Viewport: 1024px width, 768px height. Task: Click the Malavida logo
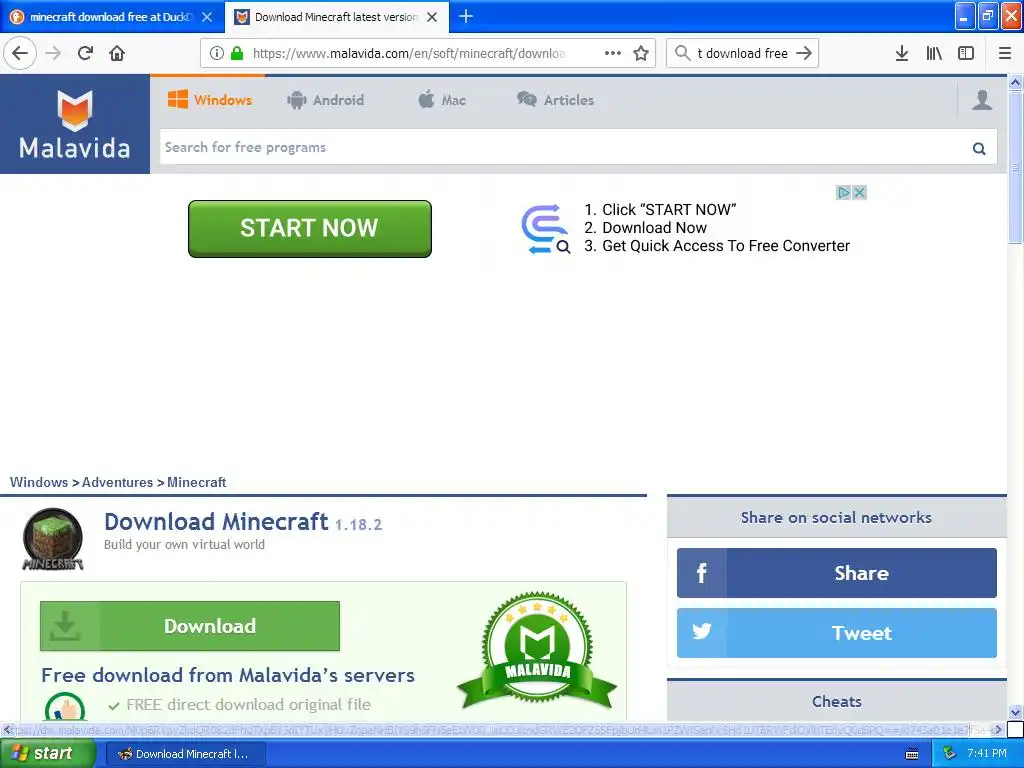tap(74, 124)
